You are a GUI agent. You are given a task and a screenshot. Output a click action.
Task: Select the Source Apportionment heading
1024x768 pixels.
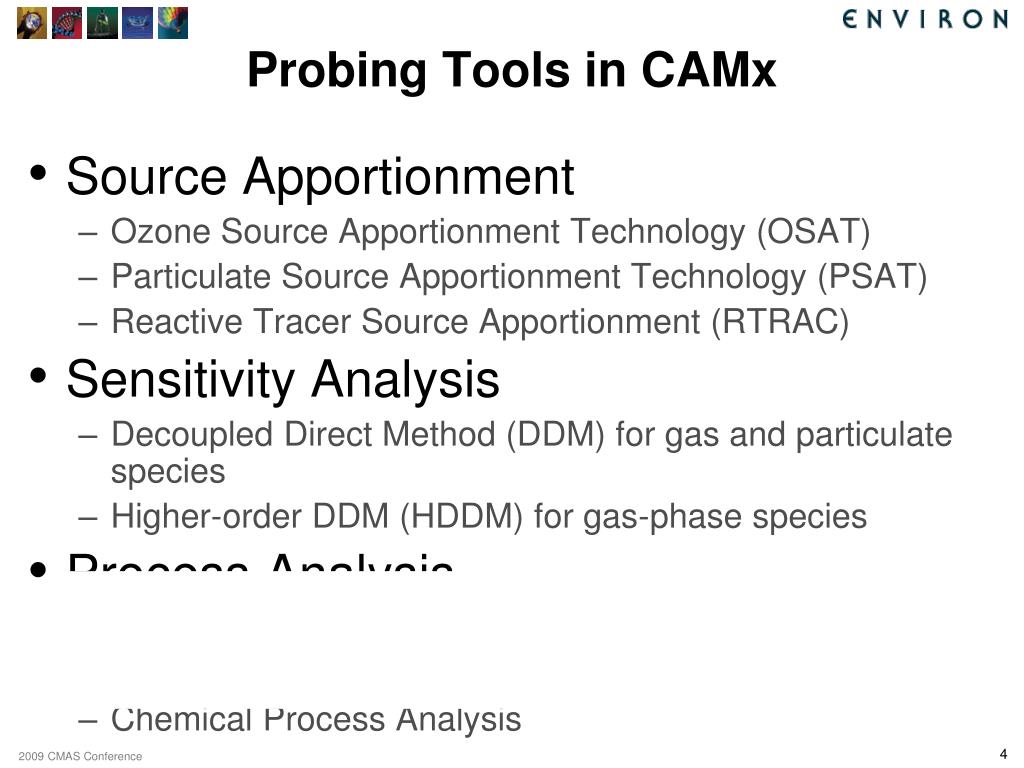pos(320,177)
